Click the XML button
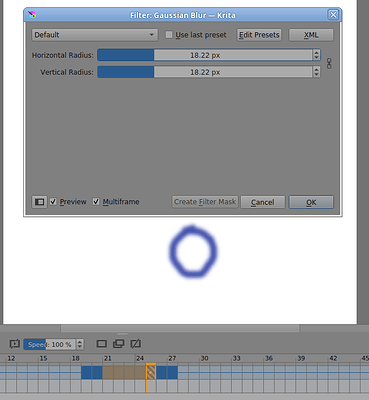The image size is (369, 400). tap(311, 35)
